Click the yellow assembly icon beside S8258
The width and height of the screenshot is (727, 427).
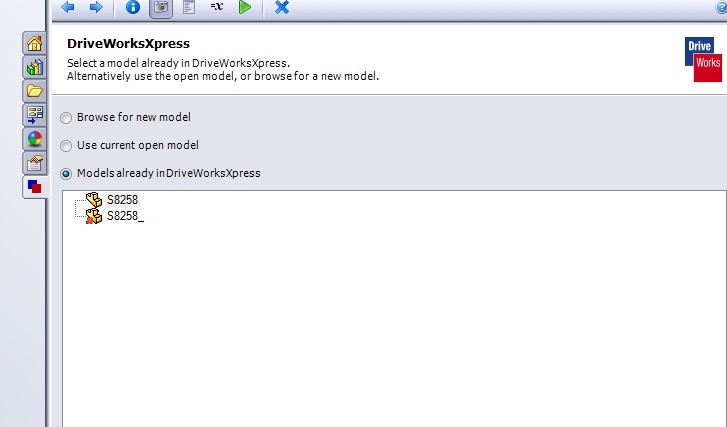click(94, 200)
